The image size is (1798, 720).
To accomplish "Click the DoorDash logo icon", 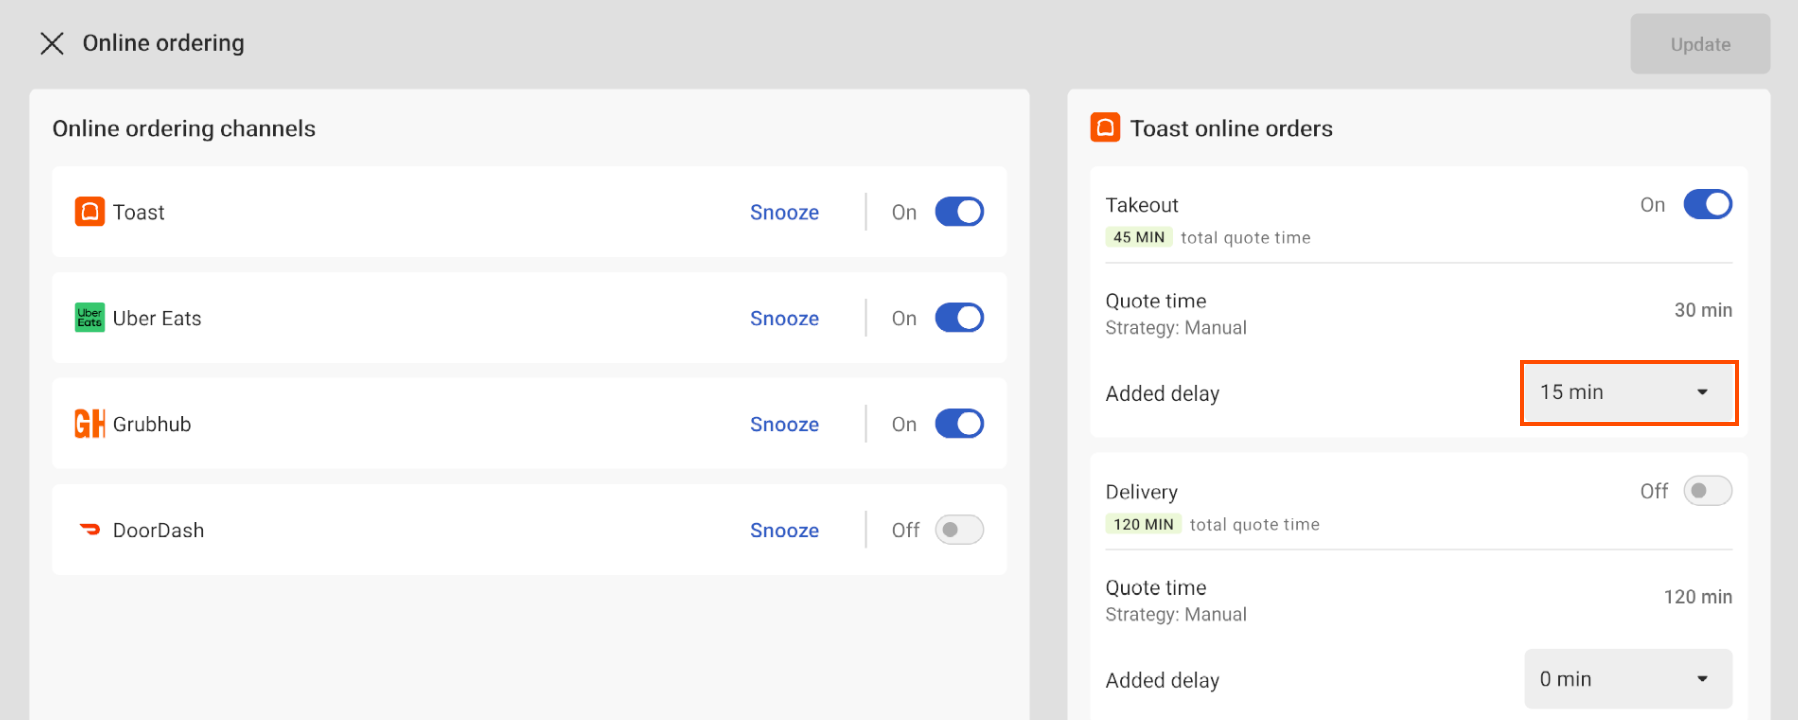I will click(x=90, y=530).
